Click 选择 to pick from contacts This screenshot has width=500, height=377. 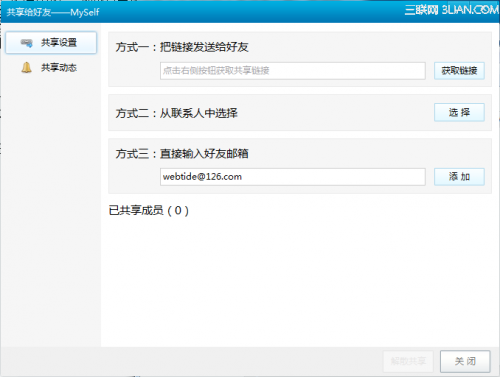point(459,112)
